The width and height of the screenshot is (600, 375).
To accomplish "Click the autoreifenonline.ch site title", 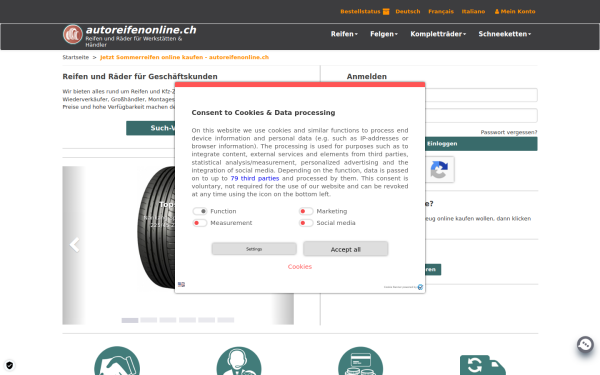I will tap(141, 30).
